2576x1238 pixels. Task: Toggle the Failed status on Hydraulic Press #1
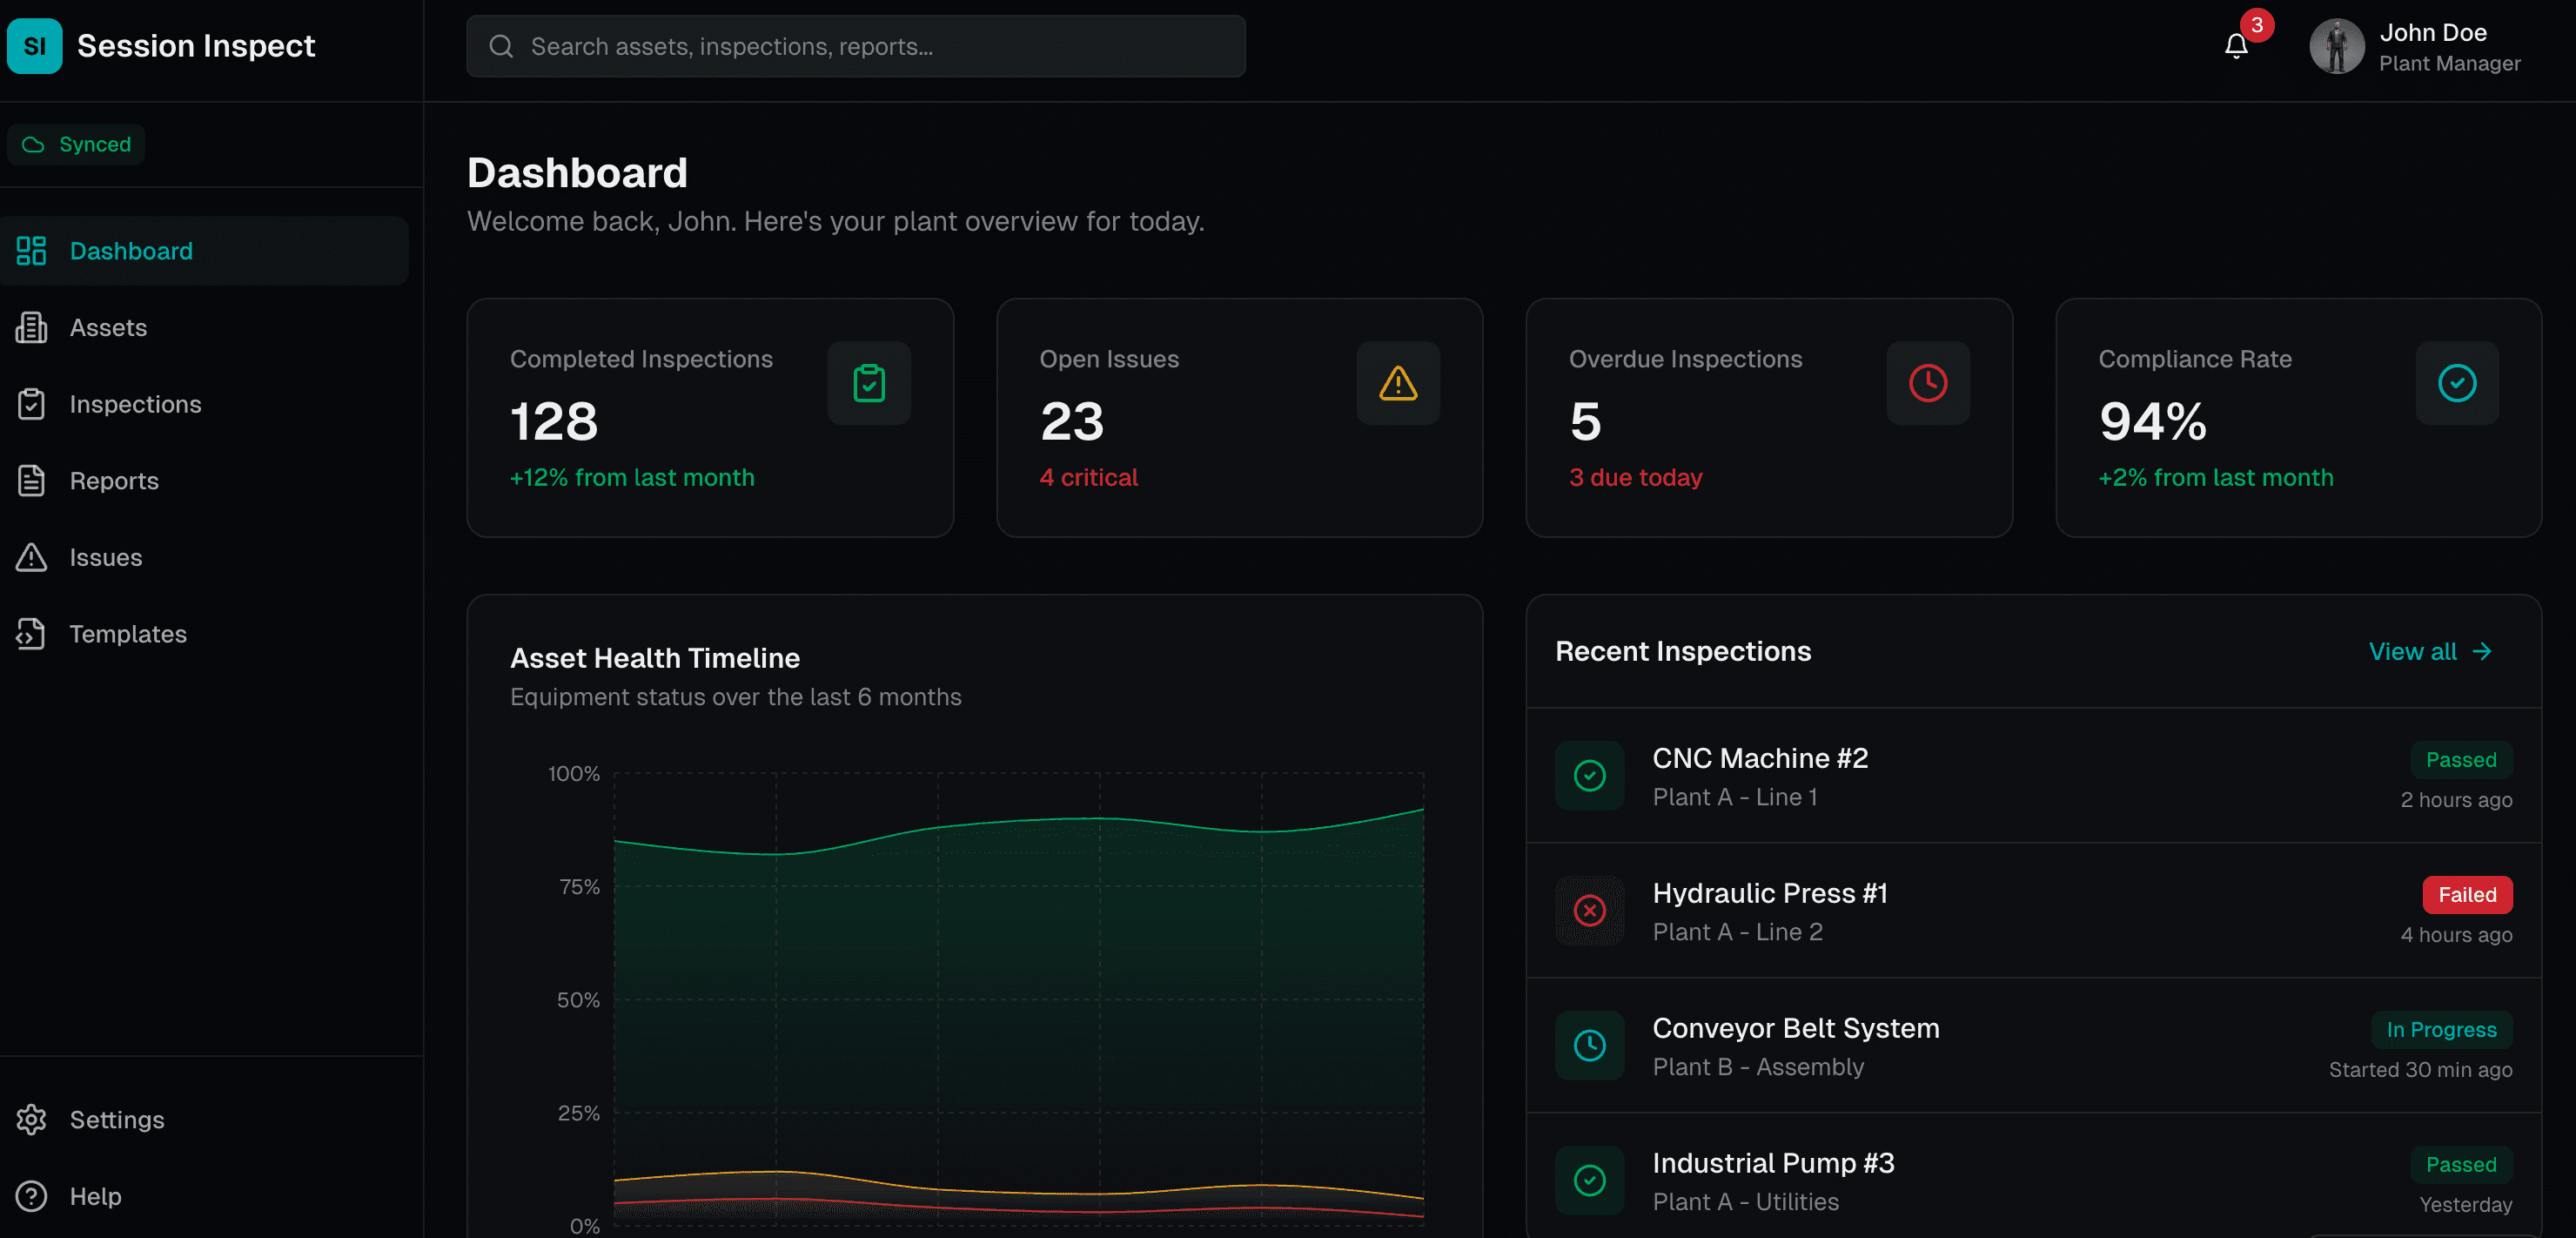coord(2467,894)
